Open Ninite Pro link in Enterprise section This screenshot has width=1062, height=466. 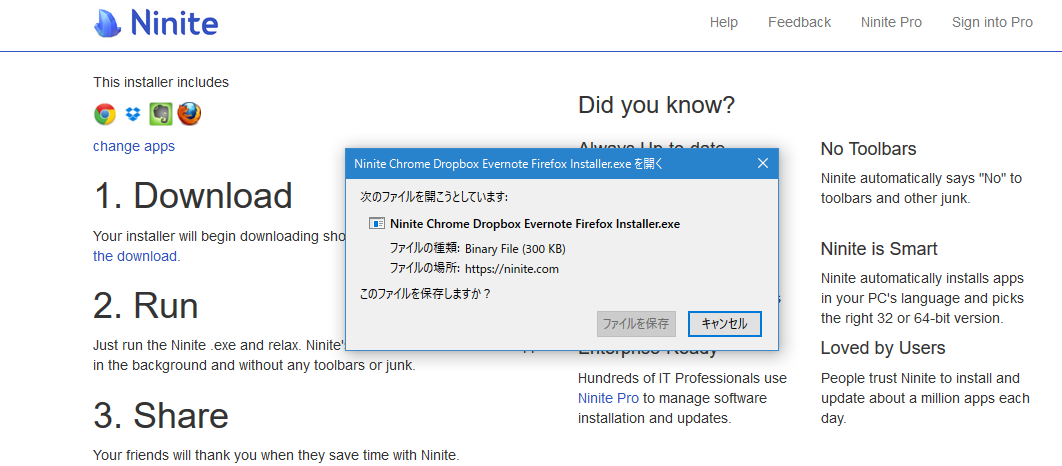point(608,398)
